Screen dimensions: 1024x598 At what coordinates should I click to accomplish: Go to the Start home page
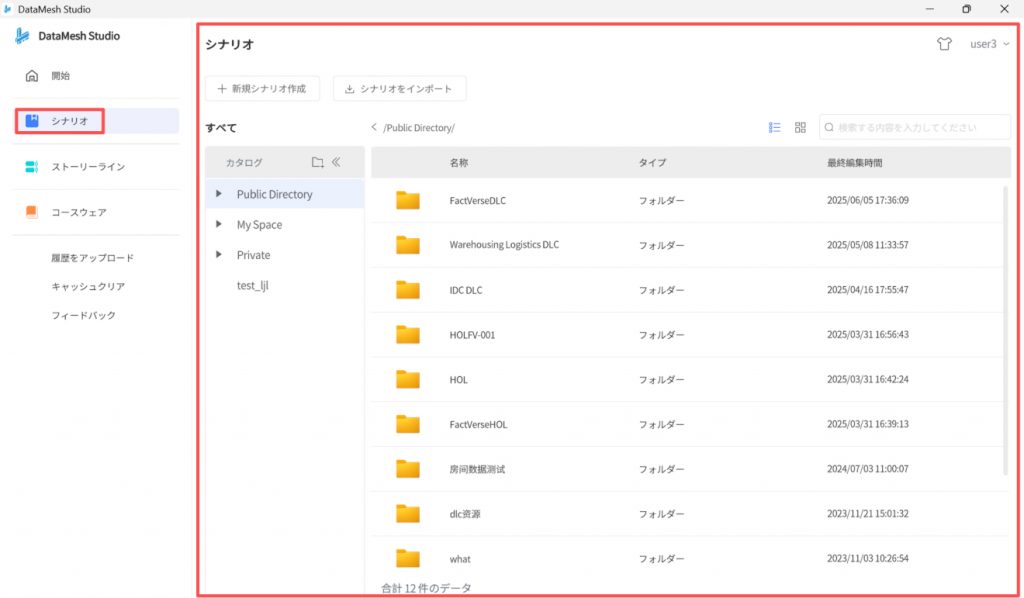(60, 76)
